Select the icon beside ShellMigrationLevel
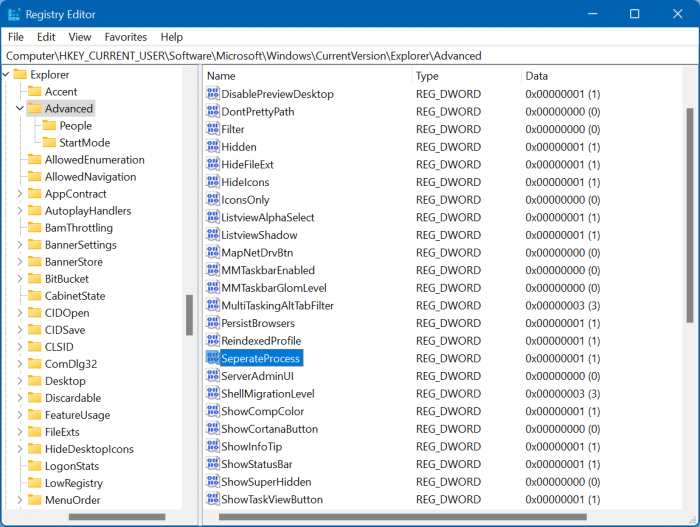700x527 pixels. (x=212, y=393)
